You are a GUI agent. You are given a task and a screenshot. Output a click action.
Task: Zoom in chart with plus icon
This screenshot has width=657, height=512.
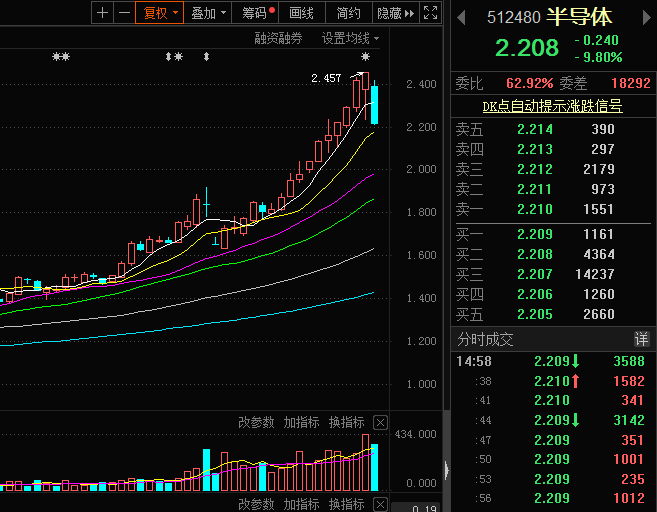point(102,13)
